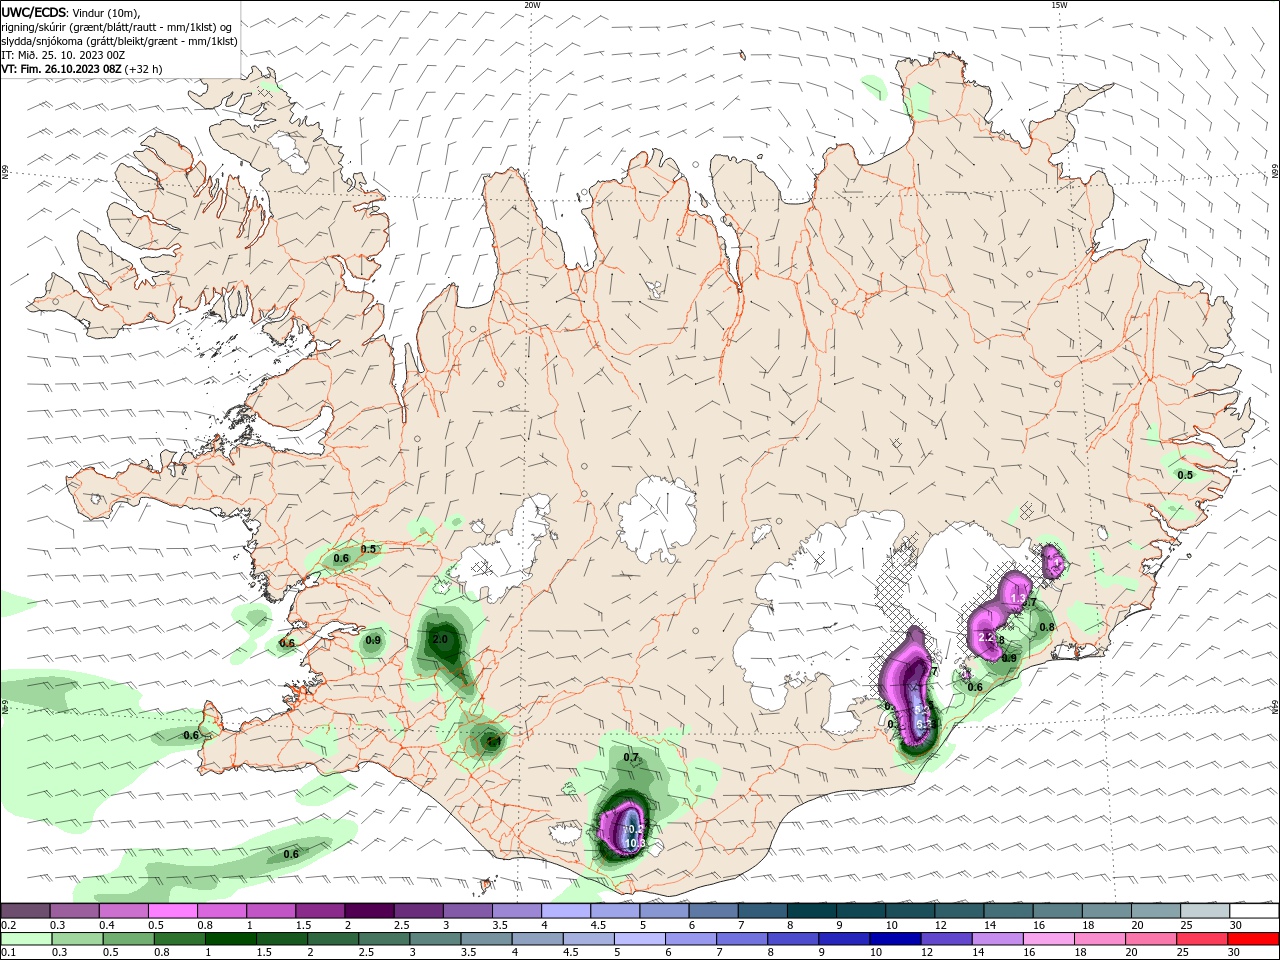The image size is (1280, 960).
Task: Pick the reddish-pink 25 rain scale swatch
Action: (x=1200, y=938)
